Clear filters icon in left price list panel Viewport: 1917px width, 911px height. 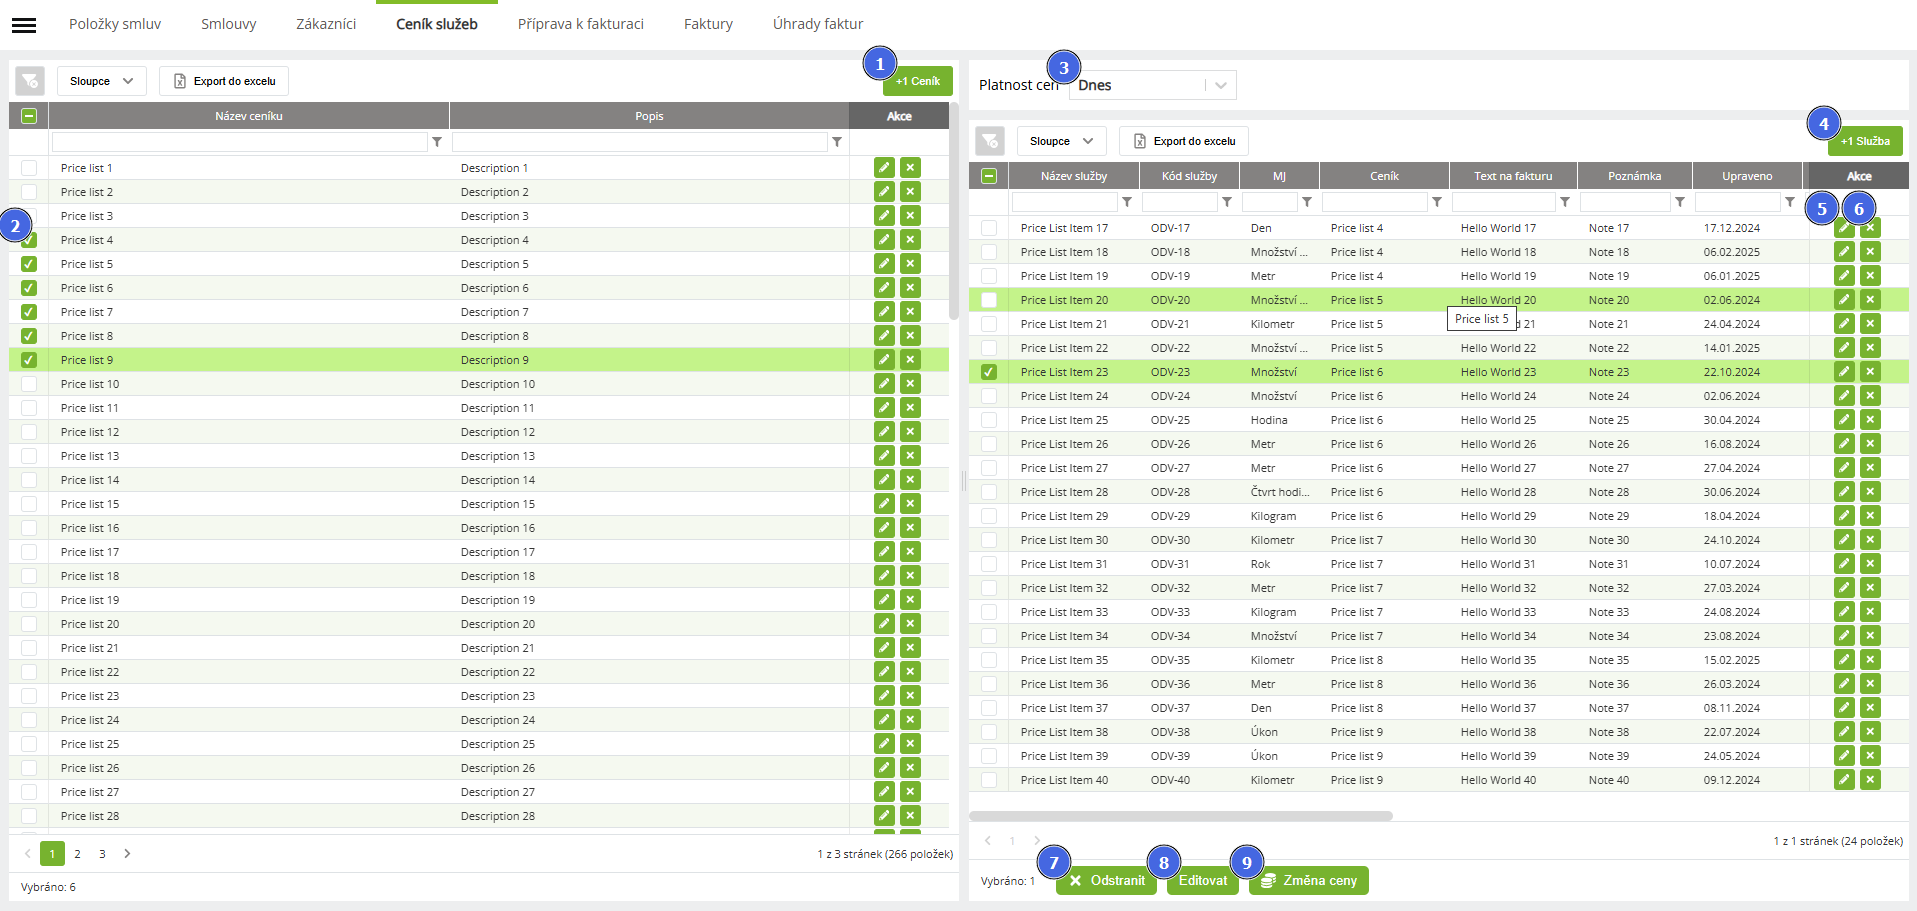[30, 81]
